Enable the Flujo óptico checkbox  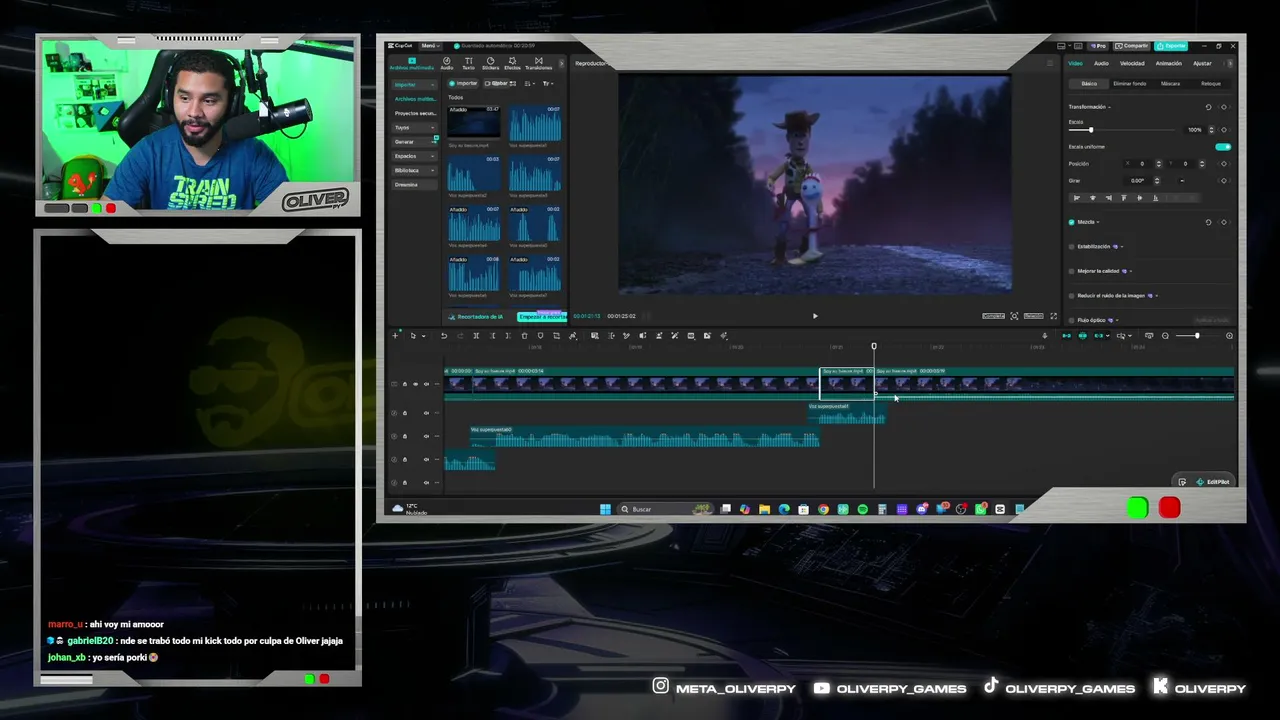tap(1071, 320)
